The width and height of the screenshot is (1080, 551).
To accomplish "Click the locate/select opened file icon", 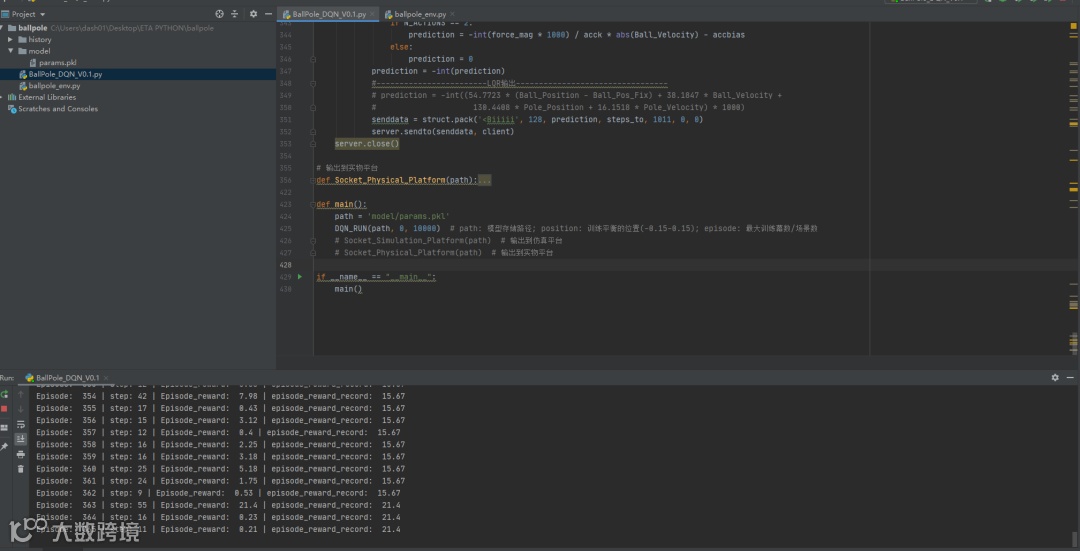I will [x=219, y=14].
